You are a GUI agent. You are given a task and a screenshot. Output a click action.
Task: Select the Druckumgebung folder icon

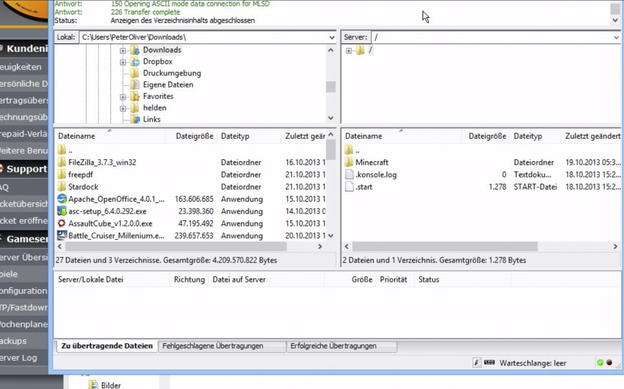[x=135, y=73]
